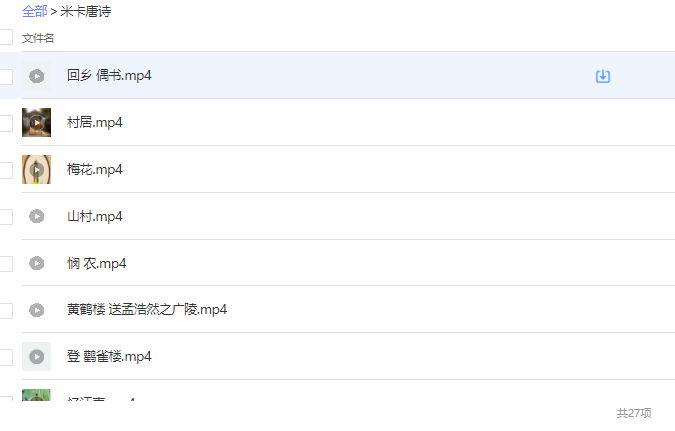675x431 pixels.
Task: Click video icon of 登 鹳雀楼.mp4
Action: [37, 357]
